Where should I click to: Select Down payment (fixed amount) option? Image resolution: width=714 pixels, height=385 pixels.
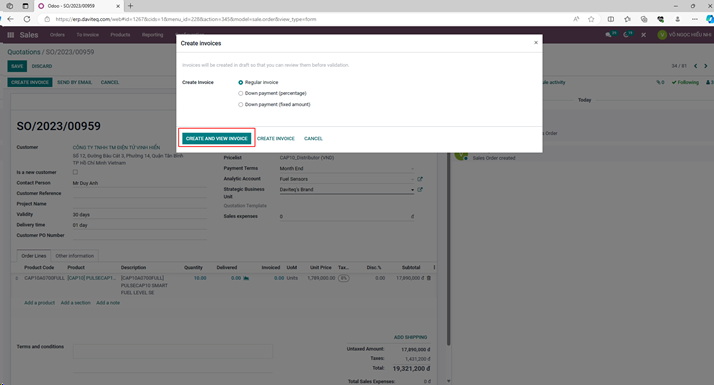click(240, 104)
